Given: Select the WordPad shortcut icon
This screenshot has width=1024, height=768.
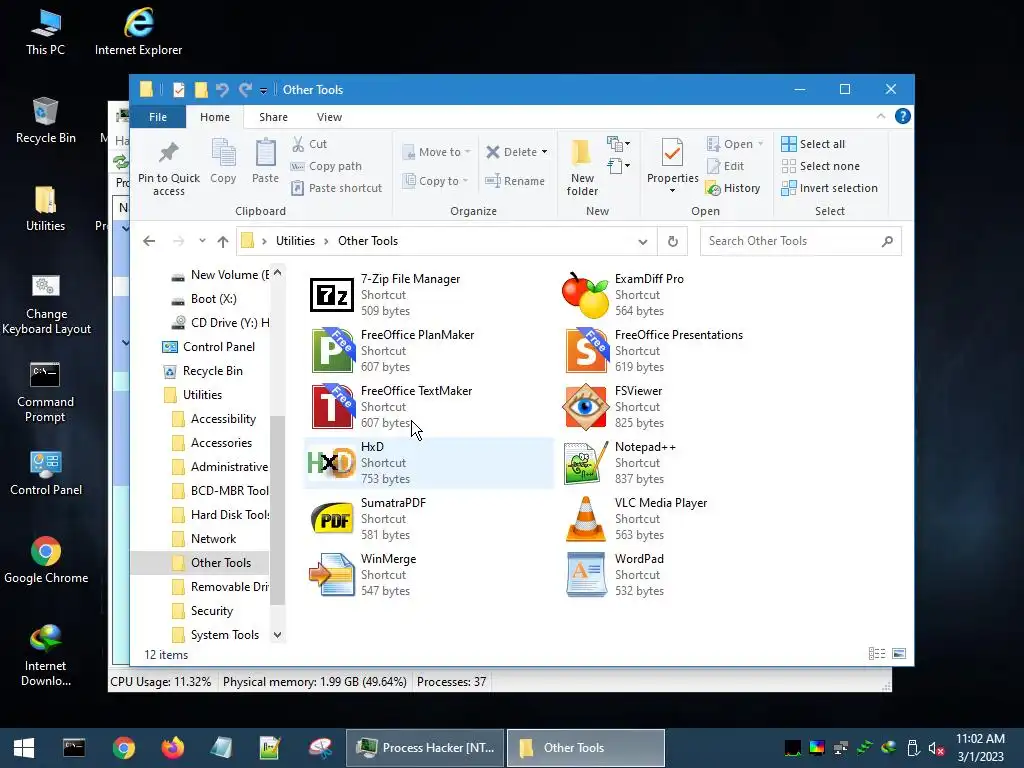Looking at the screenshot, I should pyautogui.click(x=585, y=575).
